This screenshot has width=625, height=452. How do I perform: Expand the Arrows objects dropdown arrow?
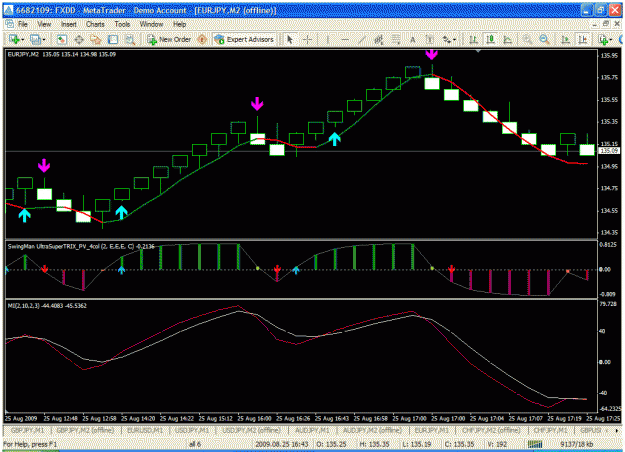point(454,39)
